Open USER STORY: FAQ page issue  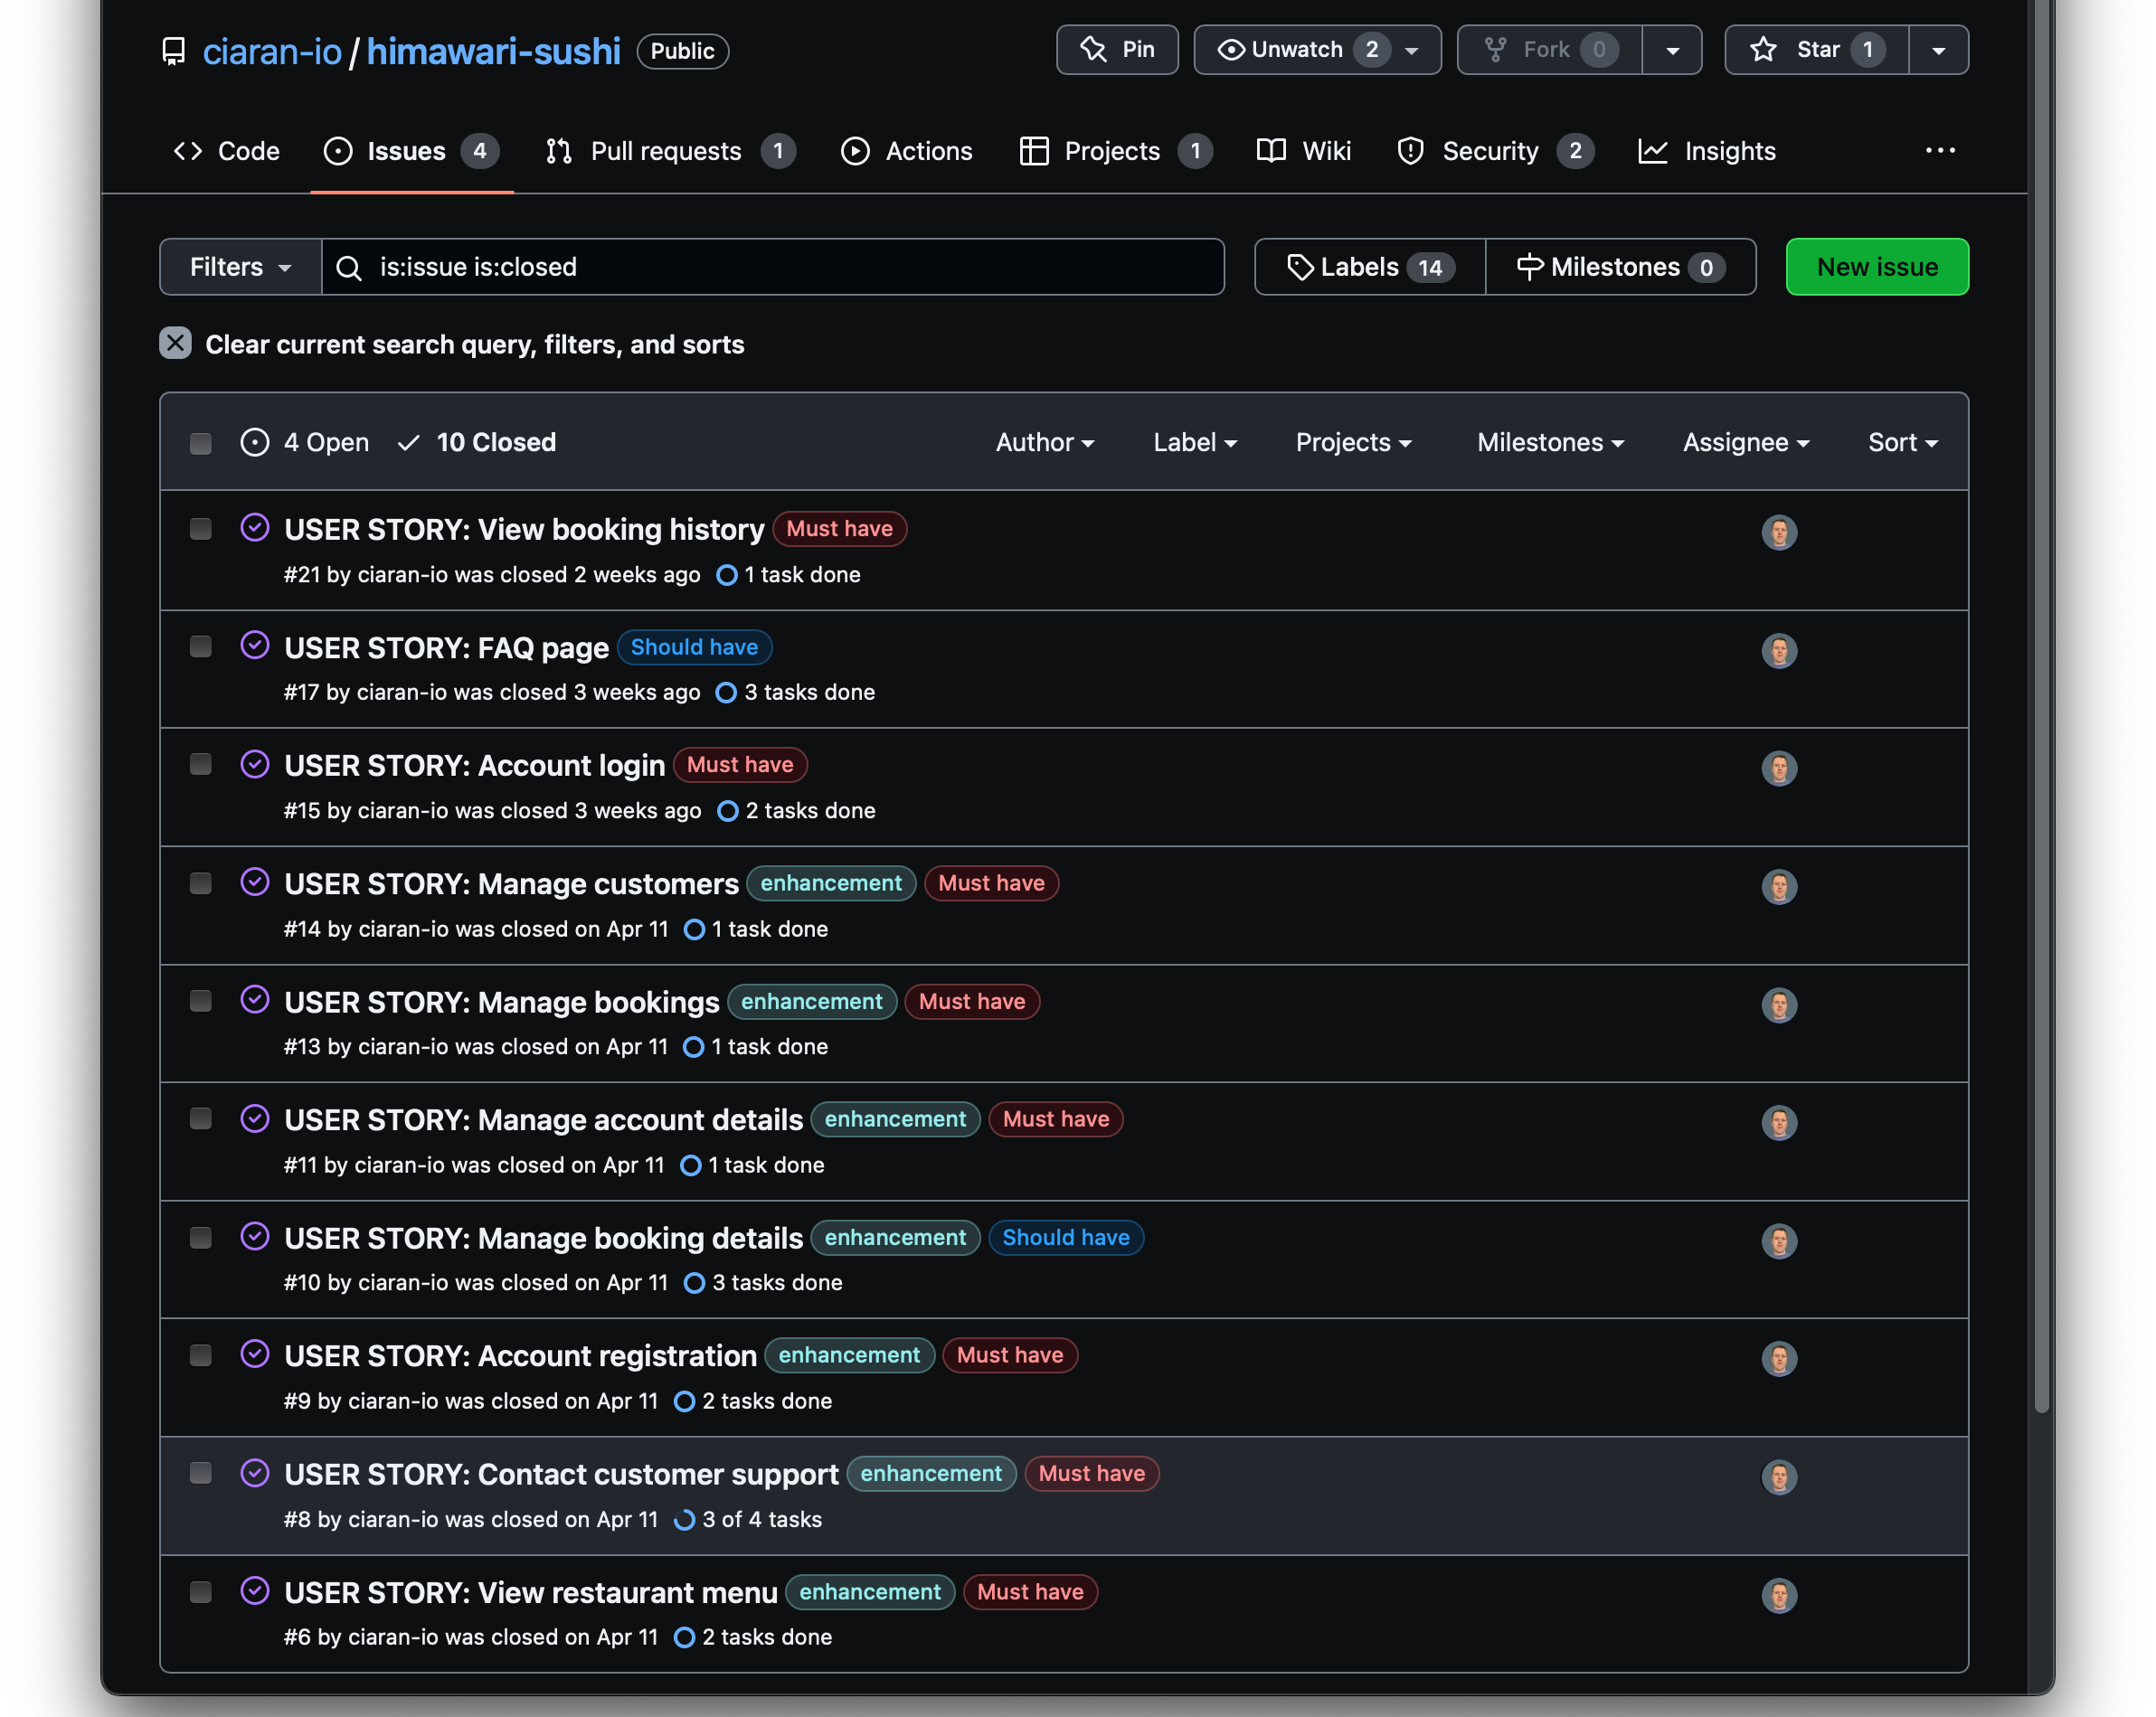coord(446,648)
